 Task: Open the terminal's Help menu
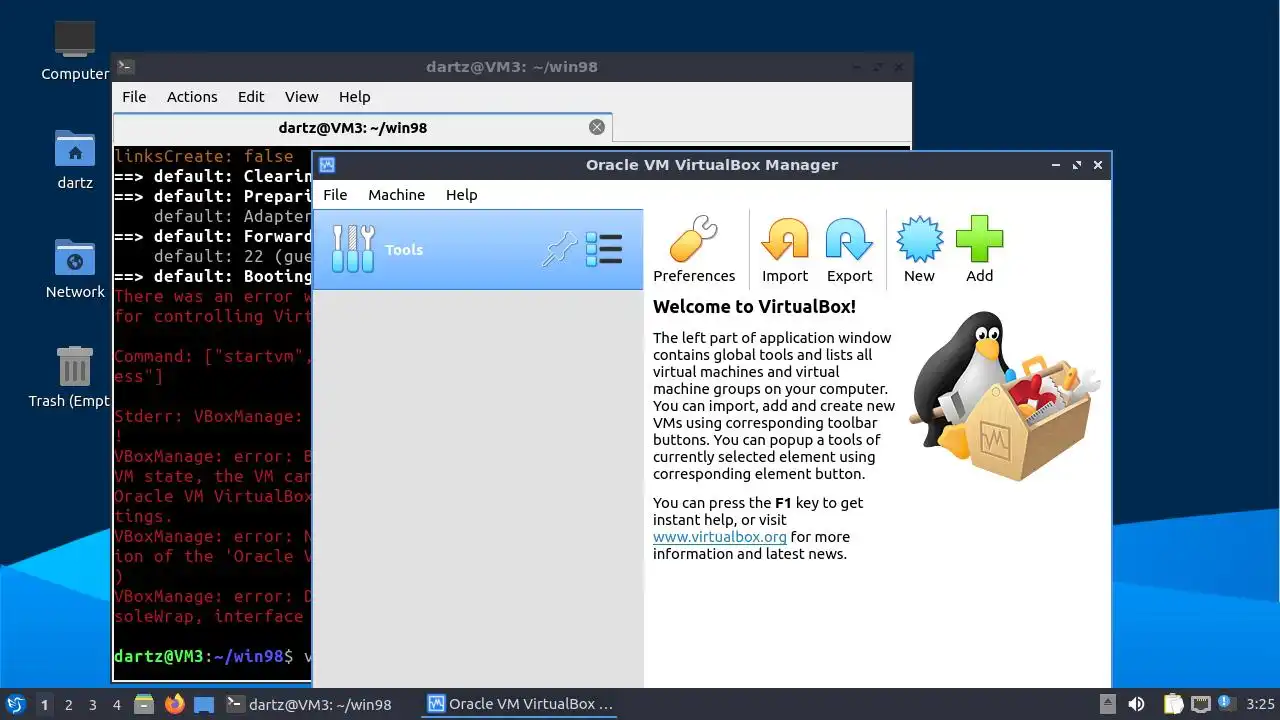click(354, 97)
